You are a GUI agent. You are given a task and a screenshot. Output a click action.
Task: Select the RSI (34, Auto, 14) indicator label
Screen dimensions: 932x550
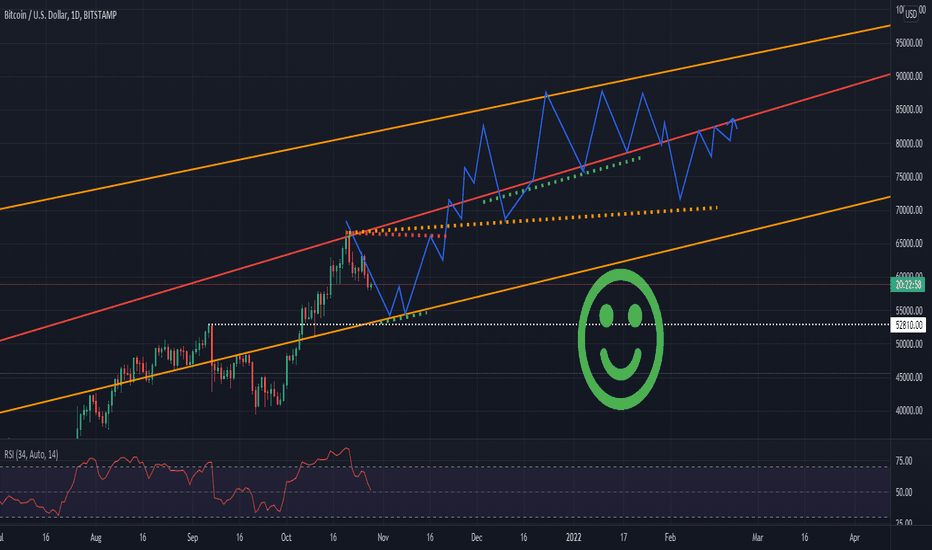[32, 455]
